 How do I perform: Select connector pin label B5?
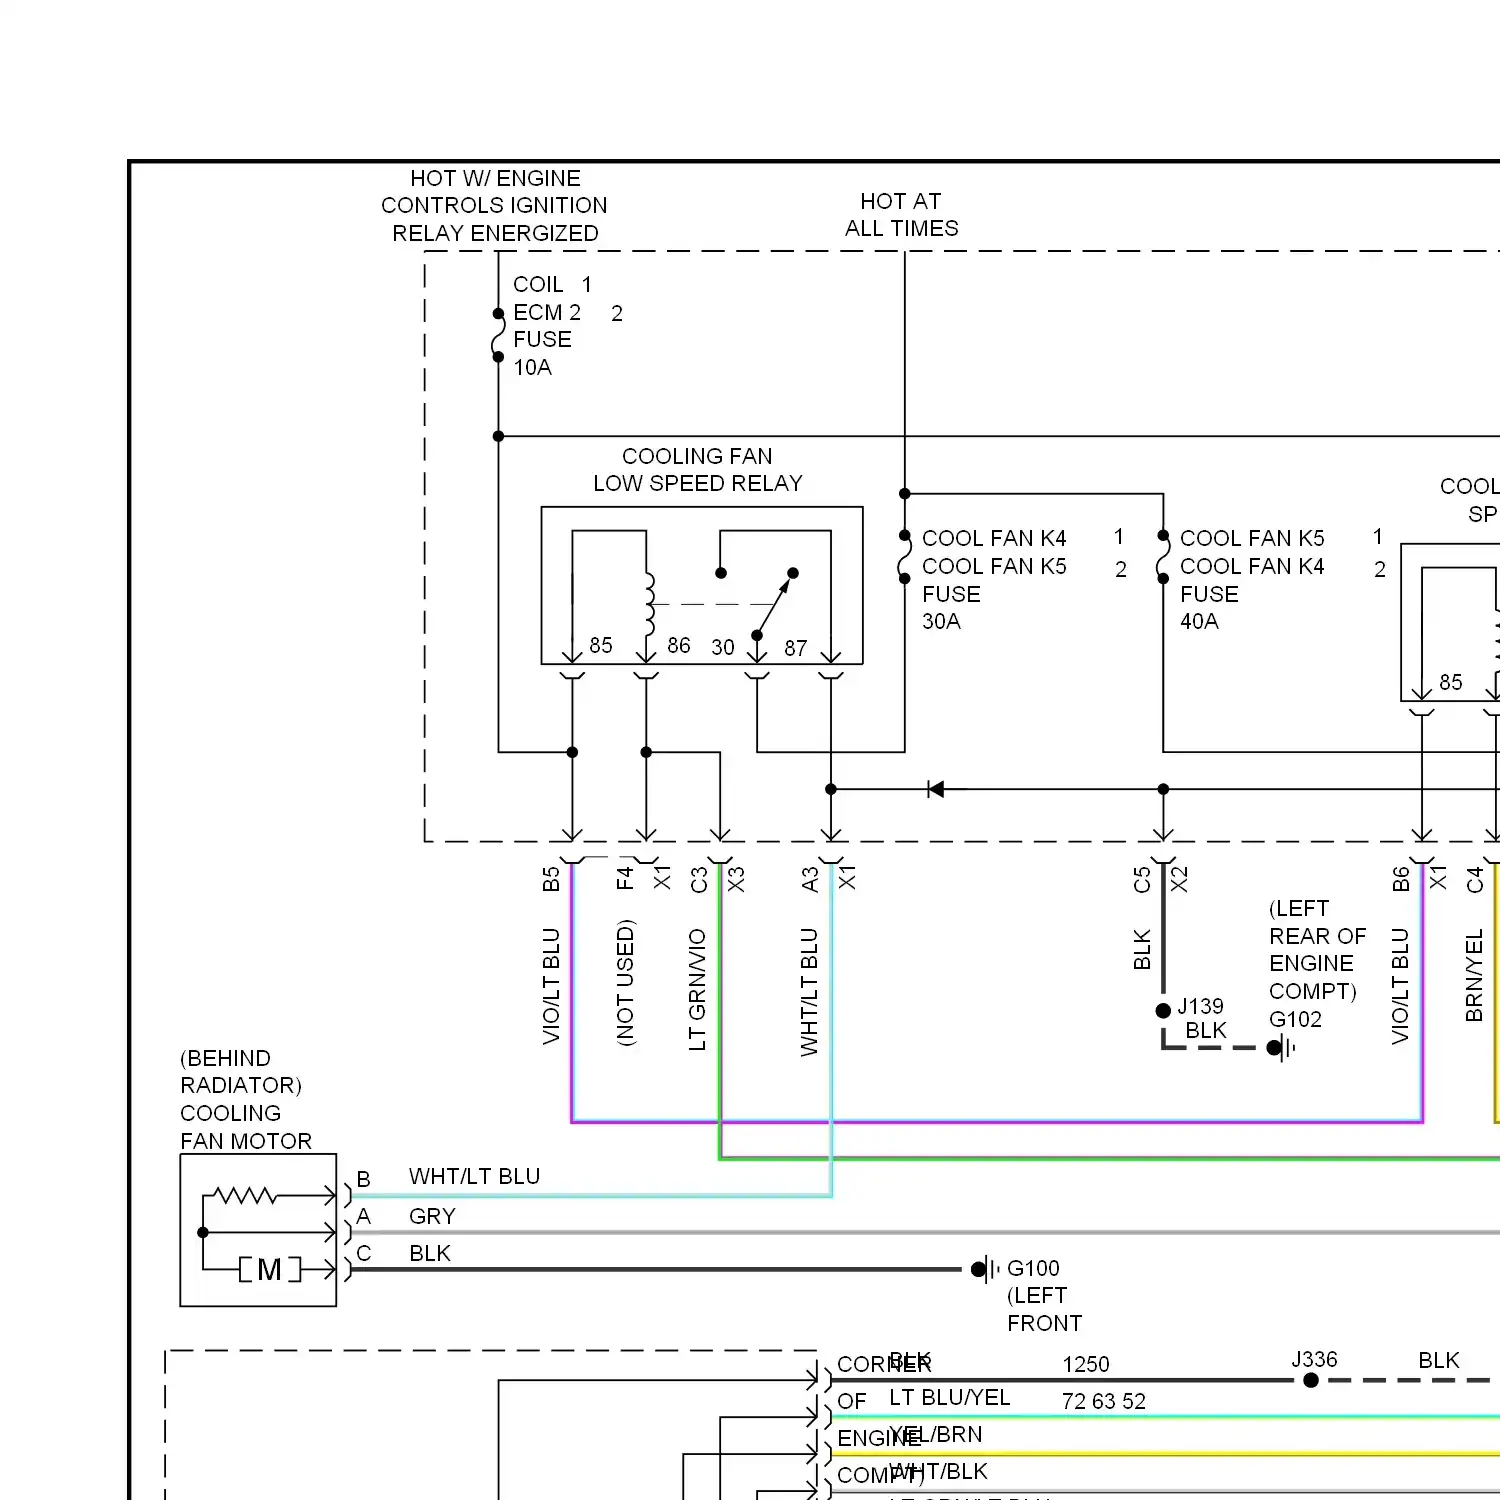pos(551,879)
